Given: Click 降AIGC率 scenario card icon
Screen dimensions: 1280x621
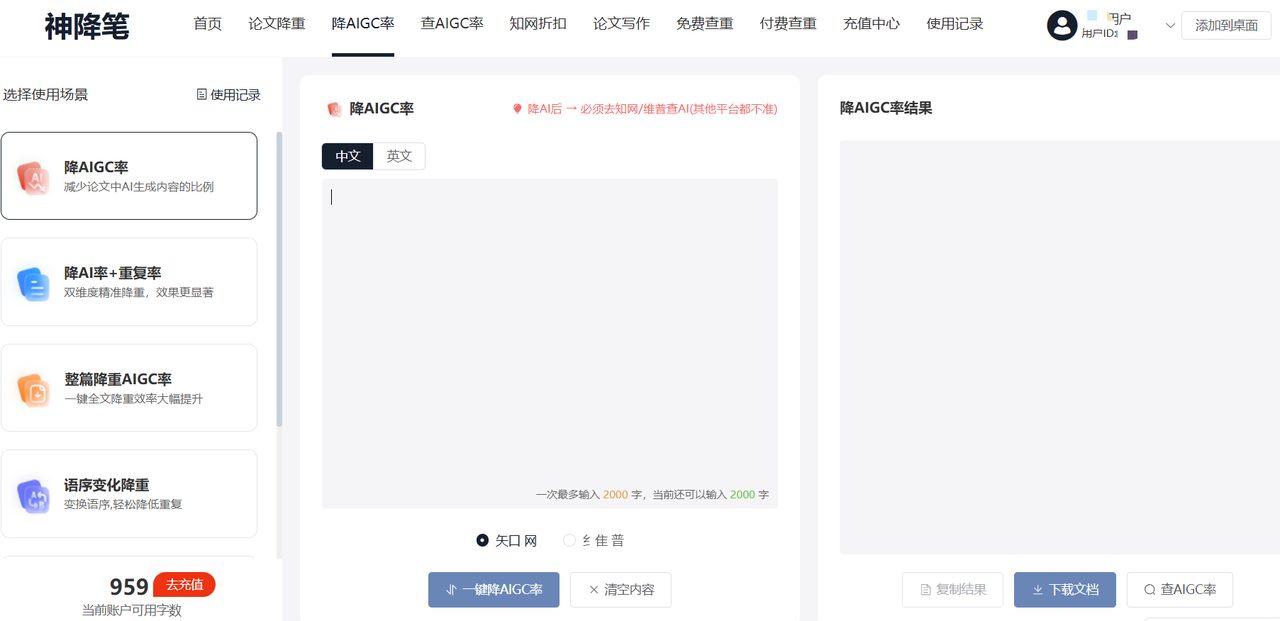Looking at the screenshot, I should [34, 177].
